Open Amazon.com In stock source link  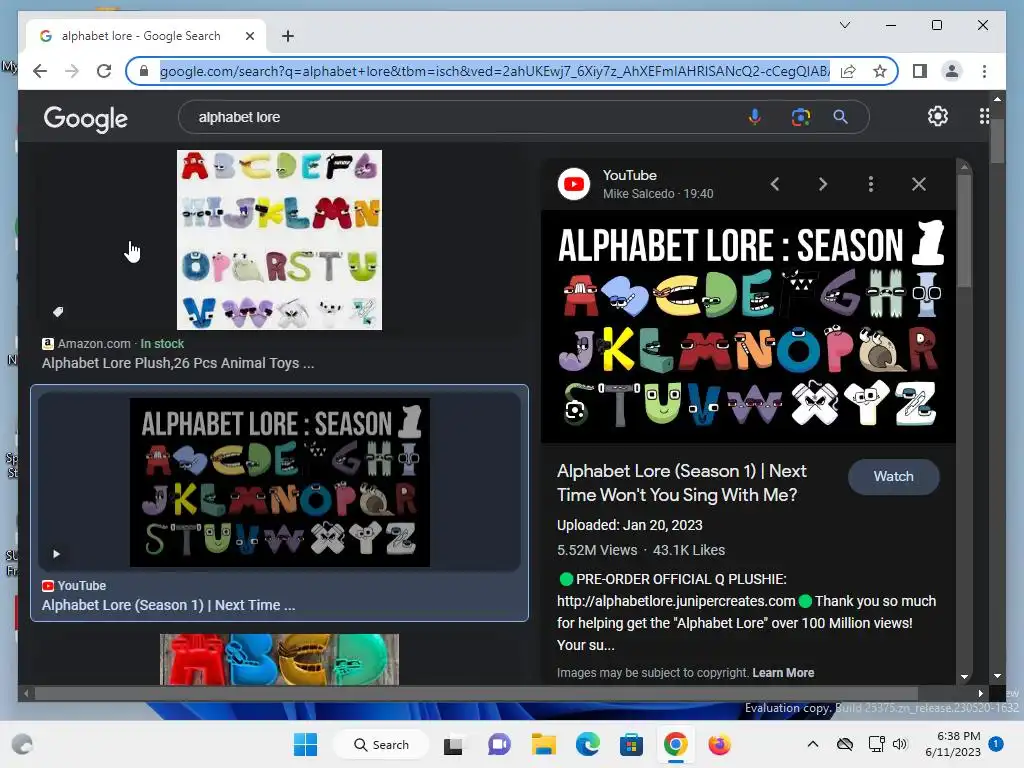113,344
